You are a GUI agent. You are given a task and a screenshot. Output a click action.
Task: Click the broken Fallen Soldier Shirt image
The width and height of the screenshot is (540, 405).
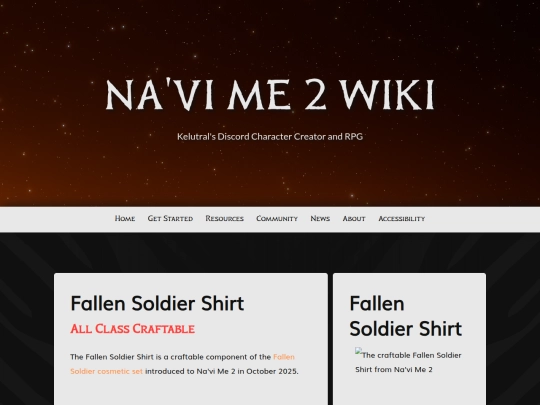click(408, 362)
